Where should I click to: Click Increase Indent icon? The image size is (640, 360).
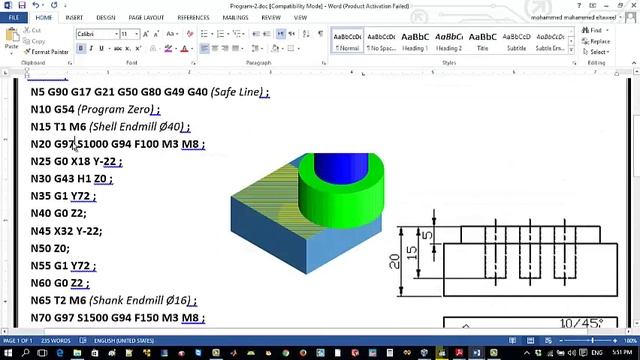[x=267, y=34]
